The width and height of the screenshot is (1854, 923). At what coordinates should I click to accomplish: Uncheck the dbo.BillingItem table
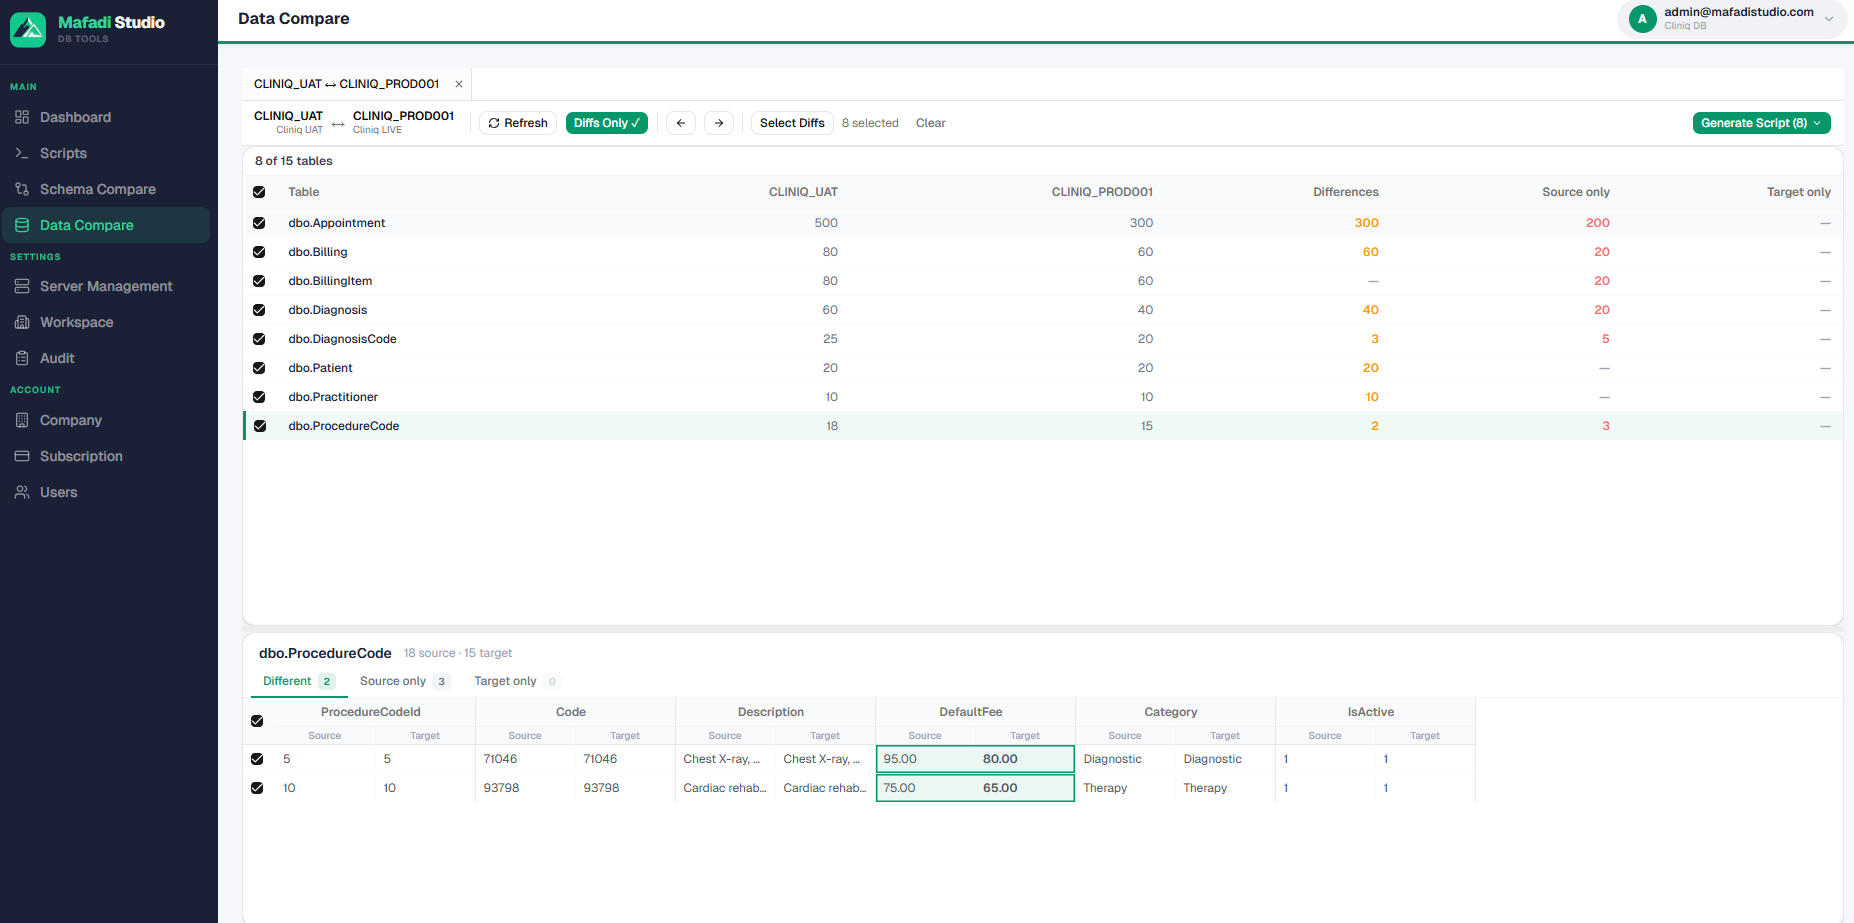click(x=259, y=281)
